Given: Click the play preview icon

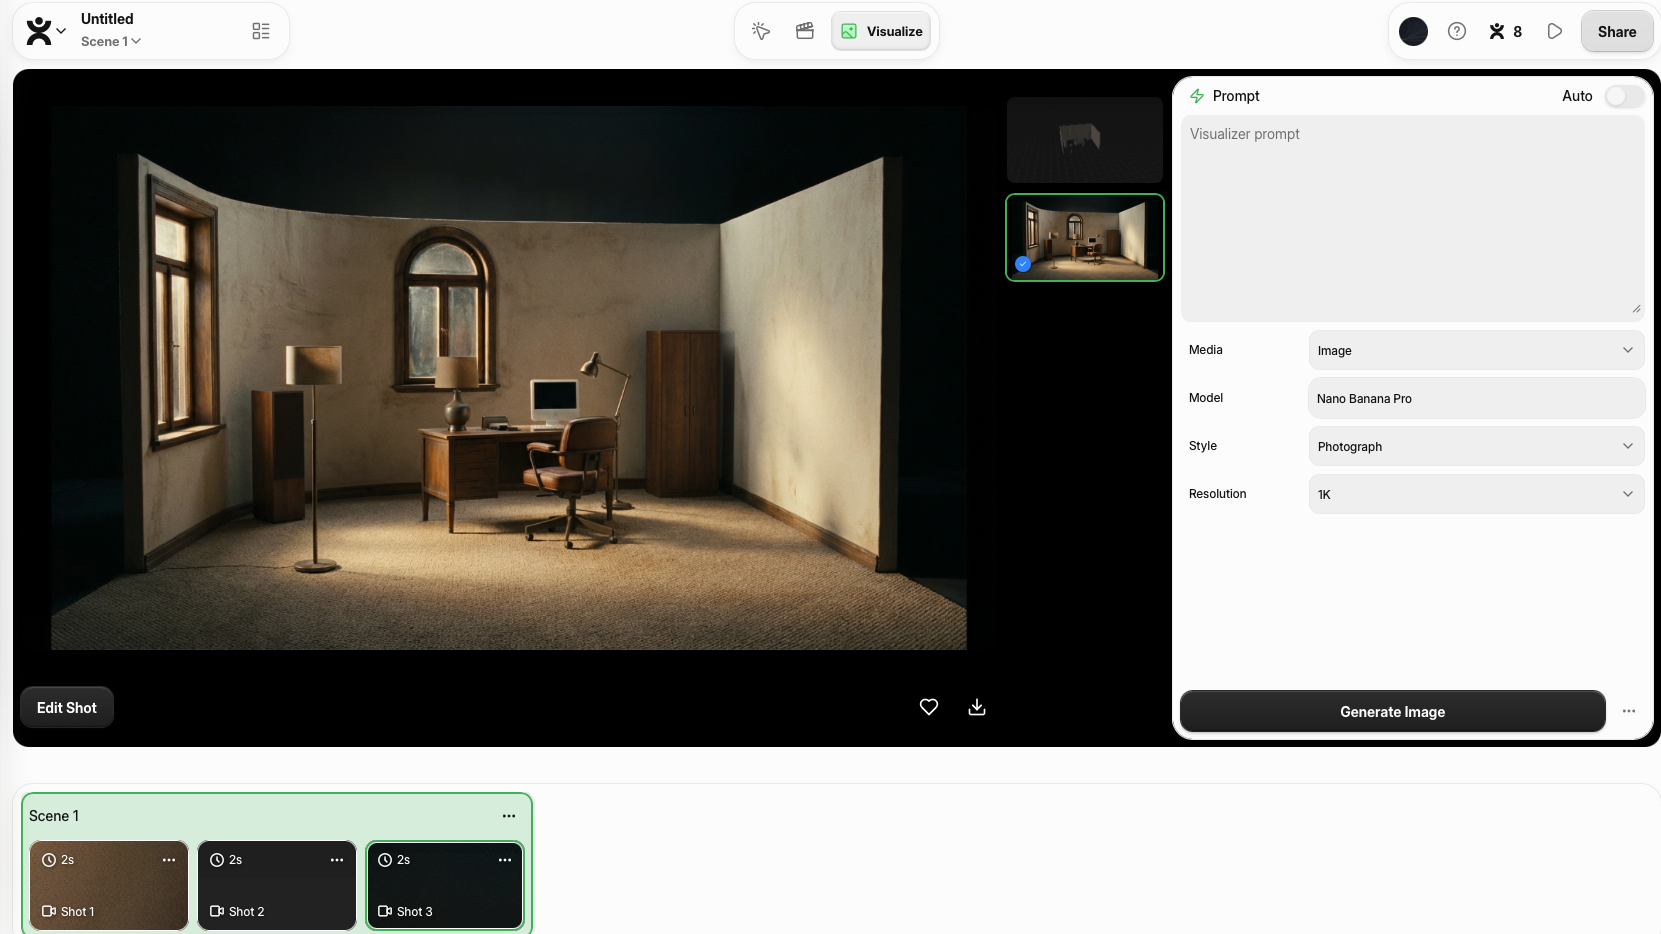Looking at the screenshot, I should click(x=1554, y=31).
